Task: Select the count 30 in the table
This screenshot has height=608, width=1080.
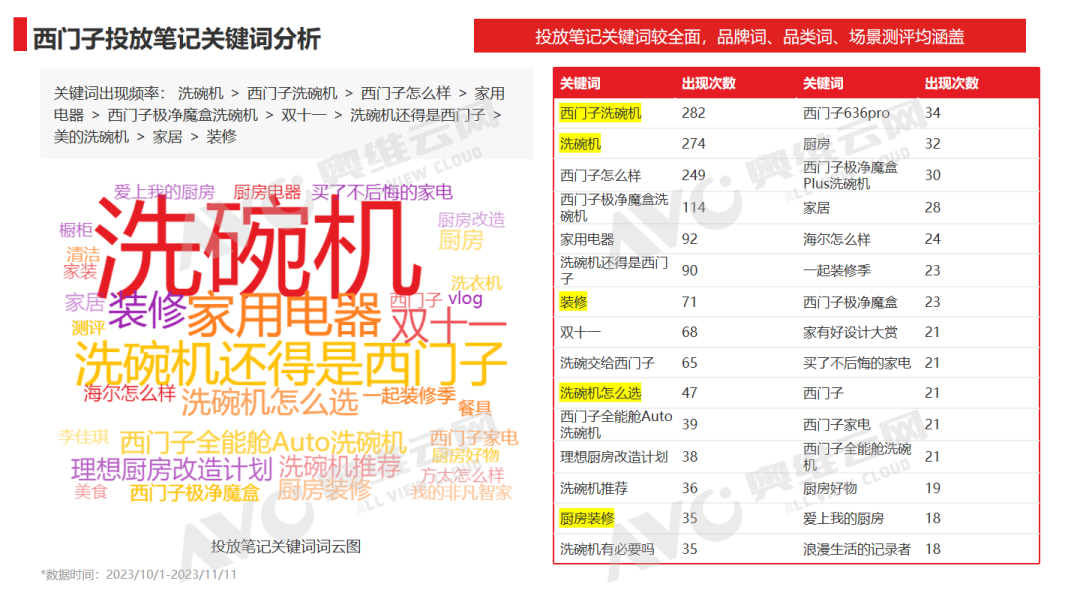Action: tap(933, 175)
